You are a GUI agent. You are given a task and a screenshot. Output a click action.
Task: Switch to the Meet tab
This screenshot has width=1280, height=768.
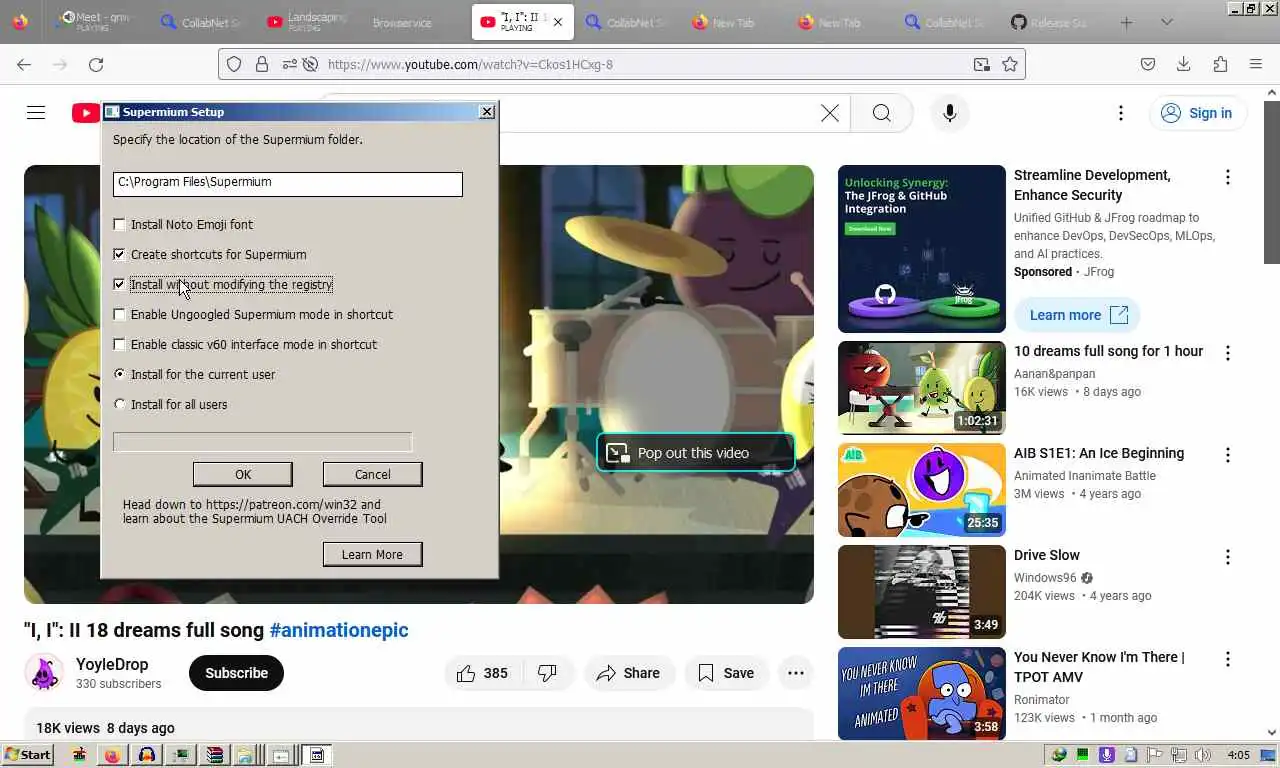(x=95, y=22)
